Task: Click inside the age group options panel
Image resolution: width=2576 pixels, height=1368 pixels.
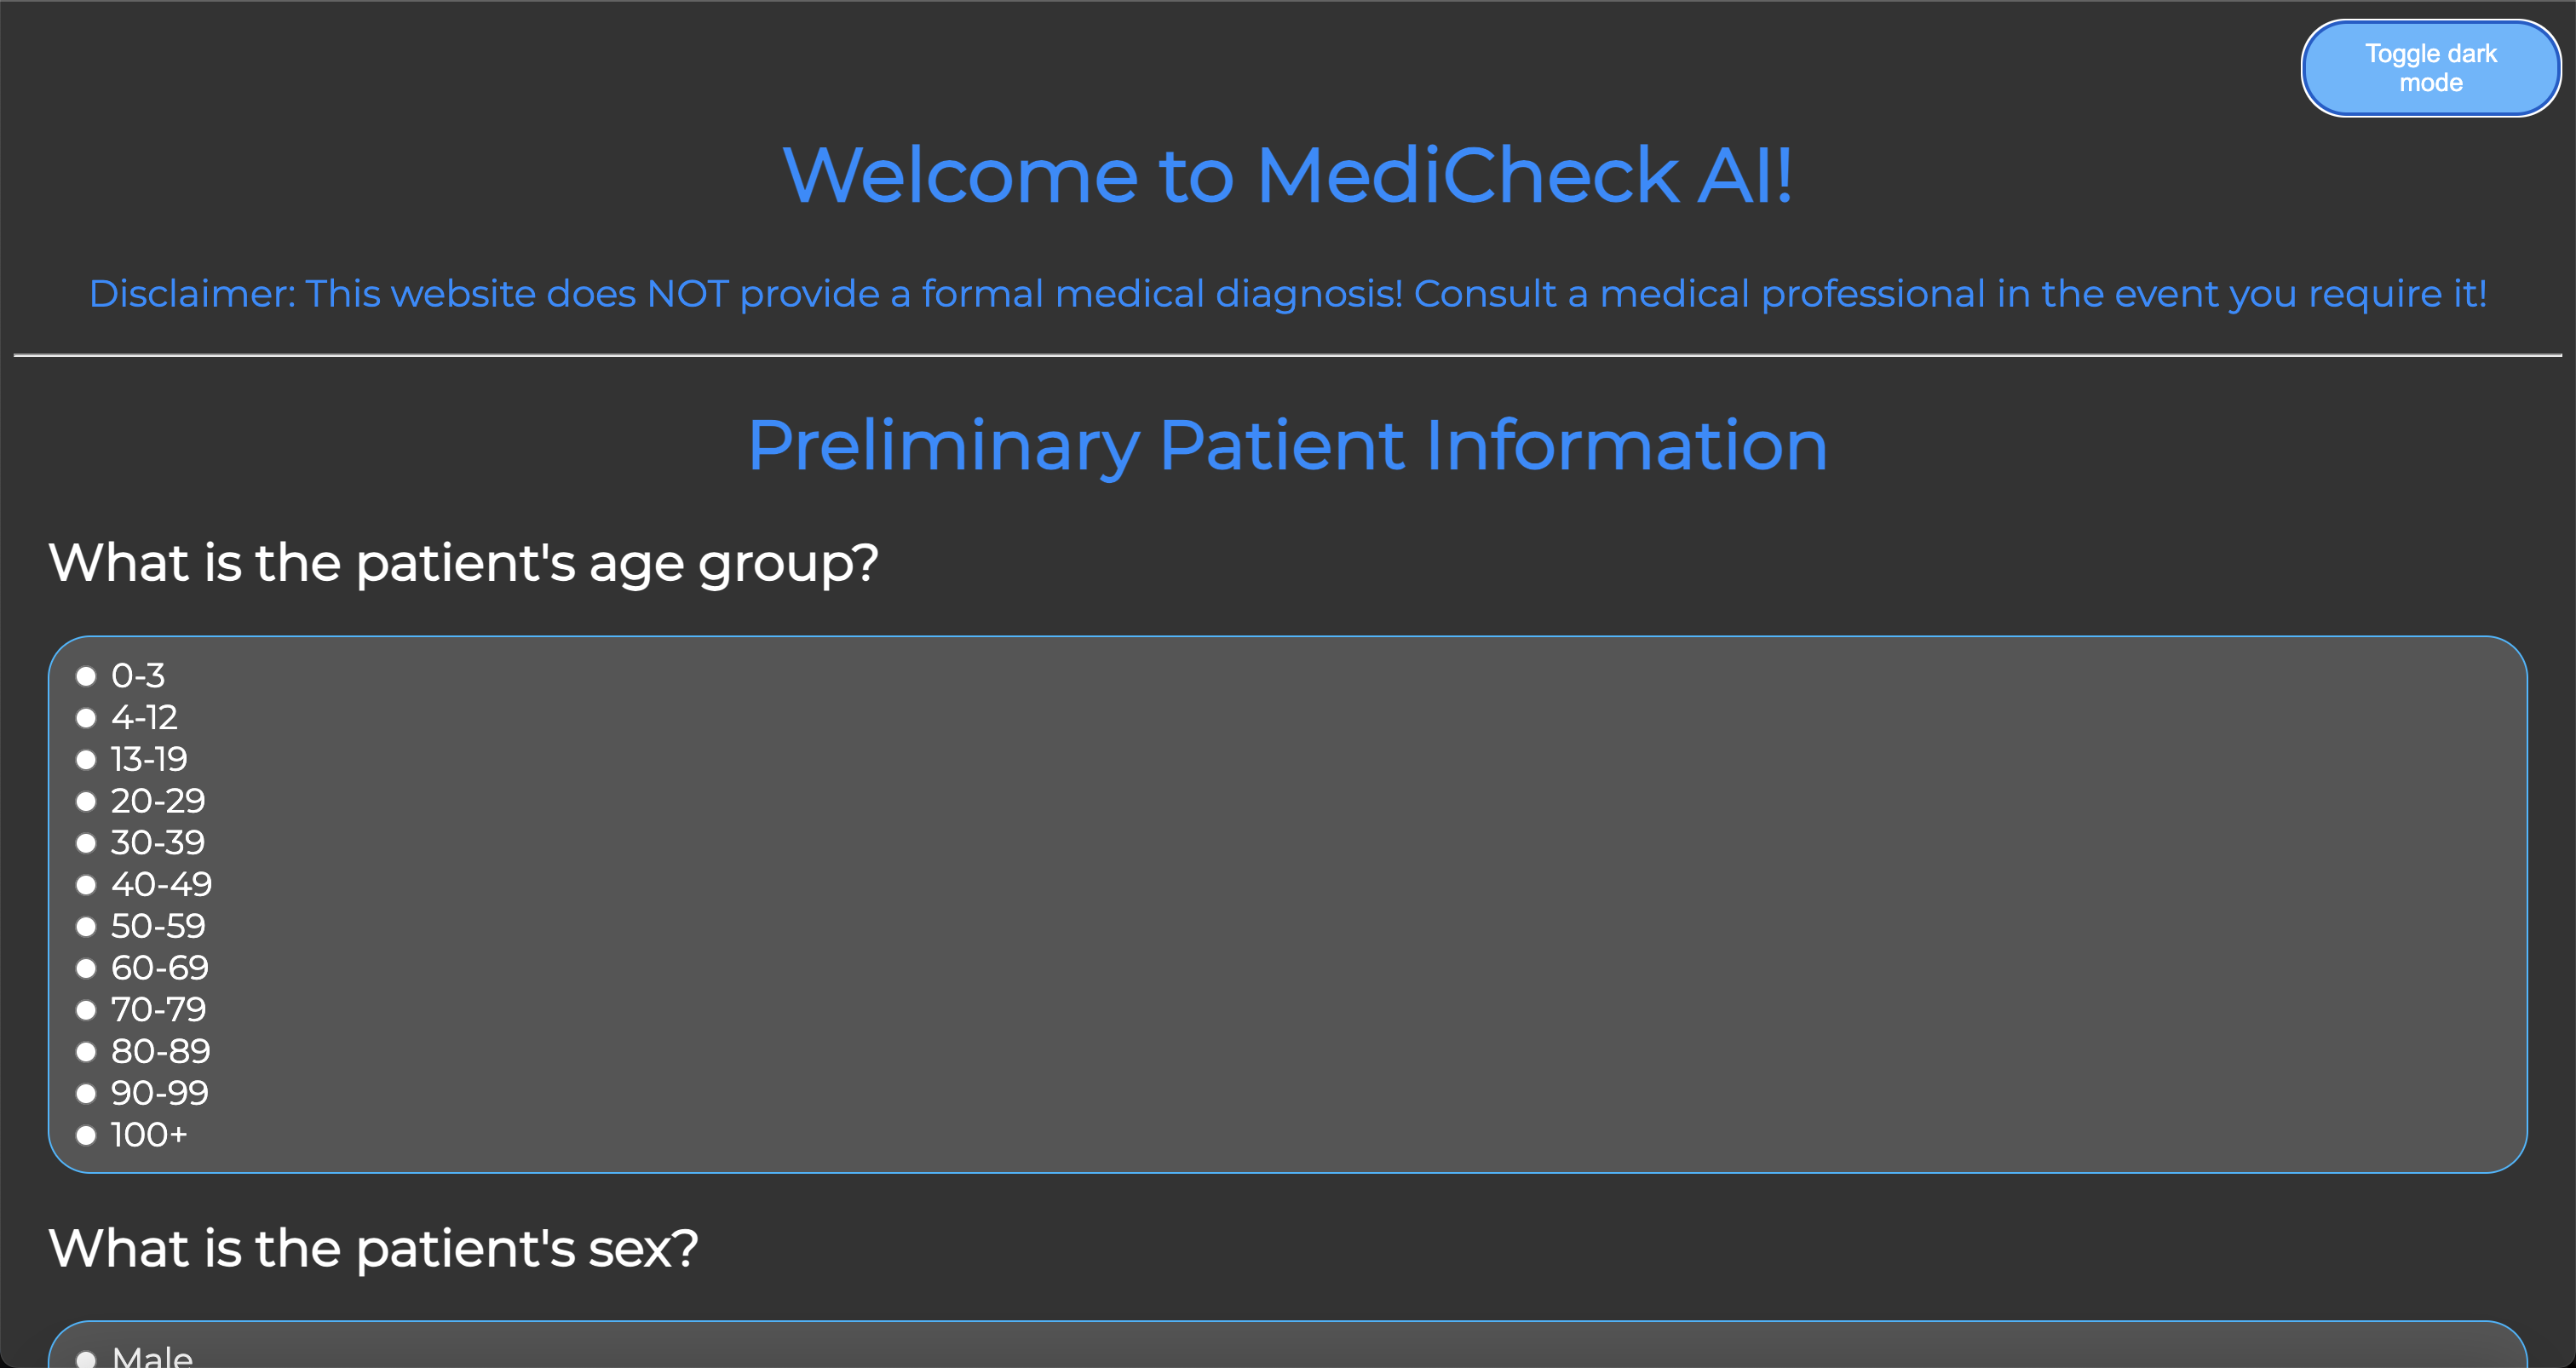Action: (x=1288, y=905)
